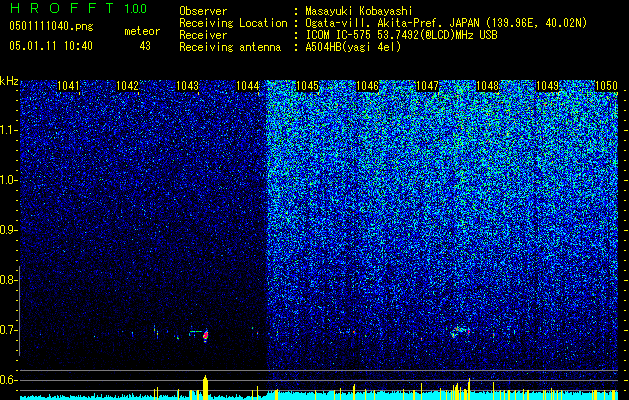629x400 pixels.
Task: Click the 1050 time marker
Action: [x=606, y=86]
